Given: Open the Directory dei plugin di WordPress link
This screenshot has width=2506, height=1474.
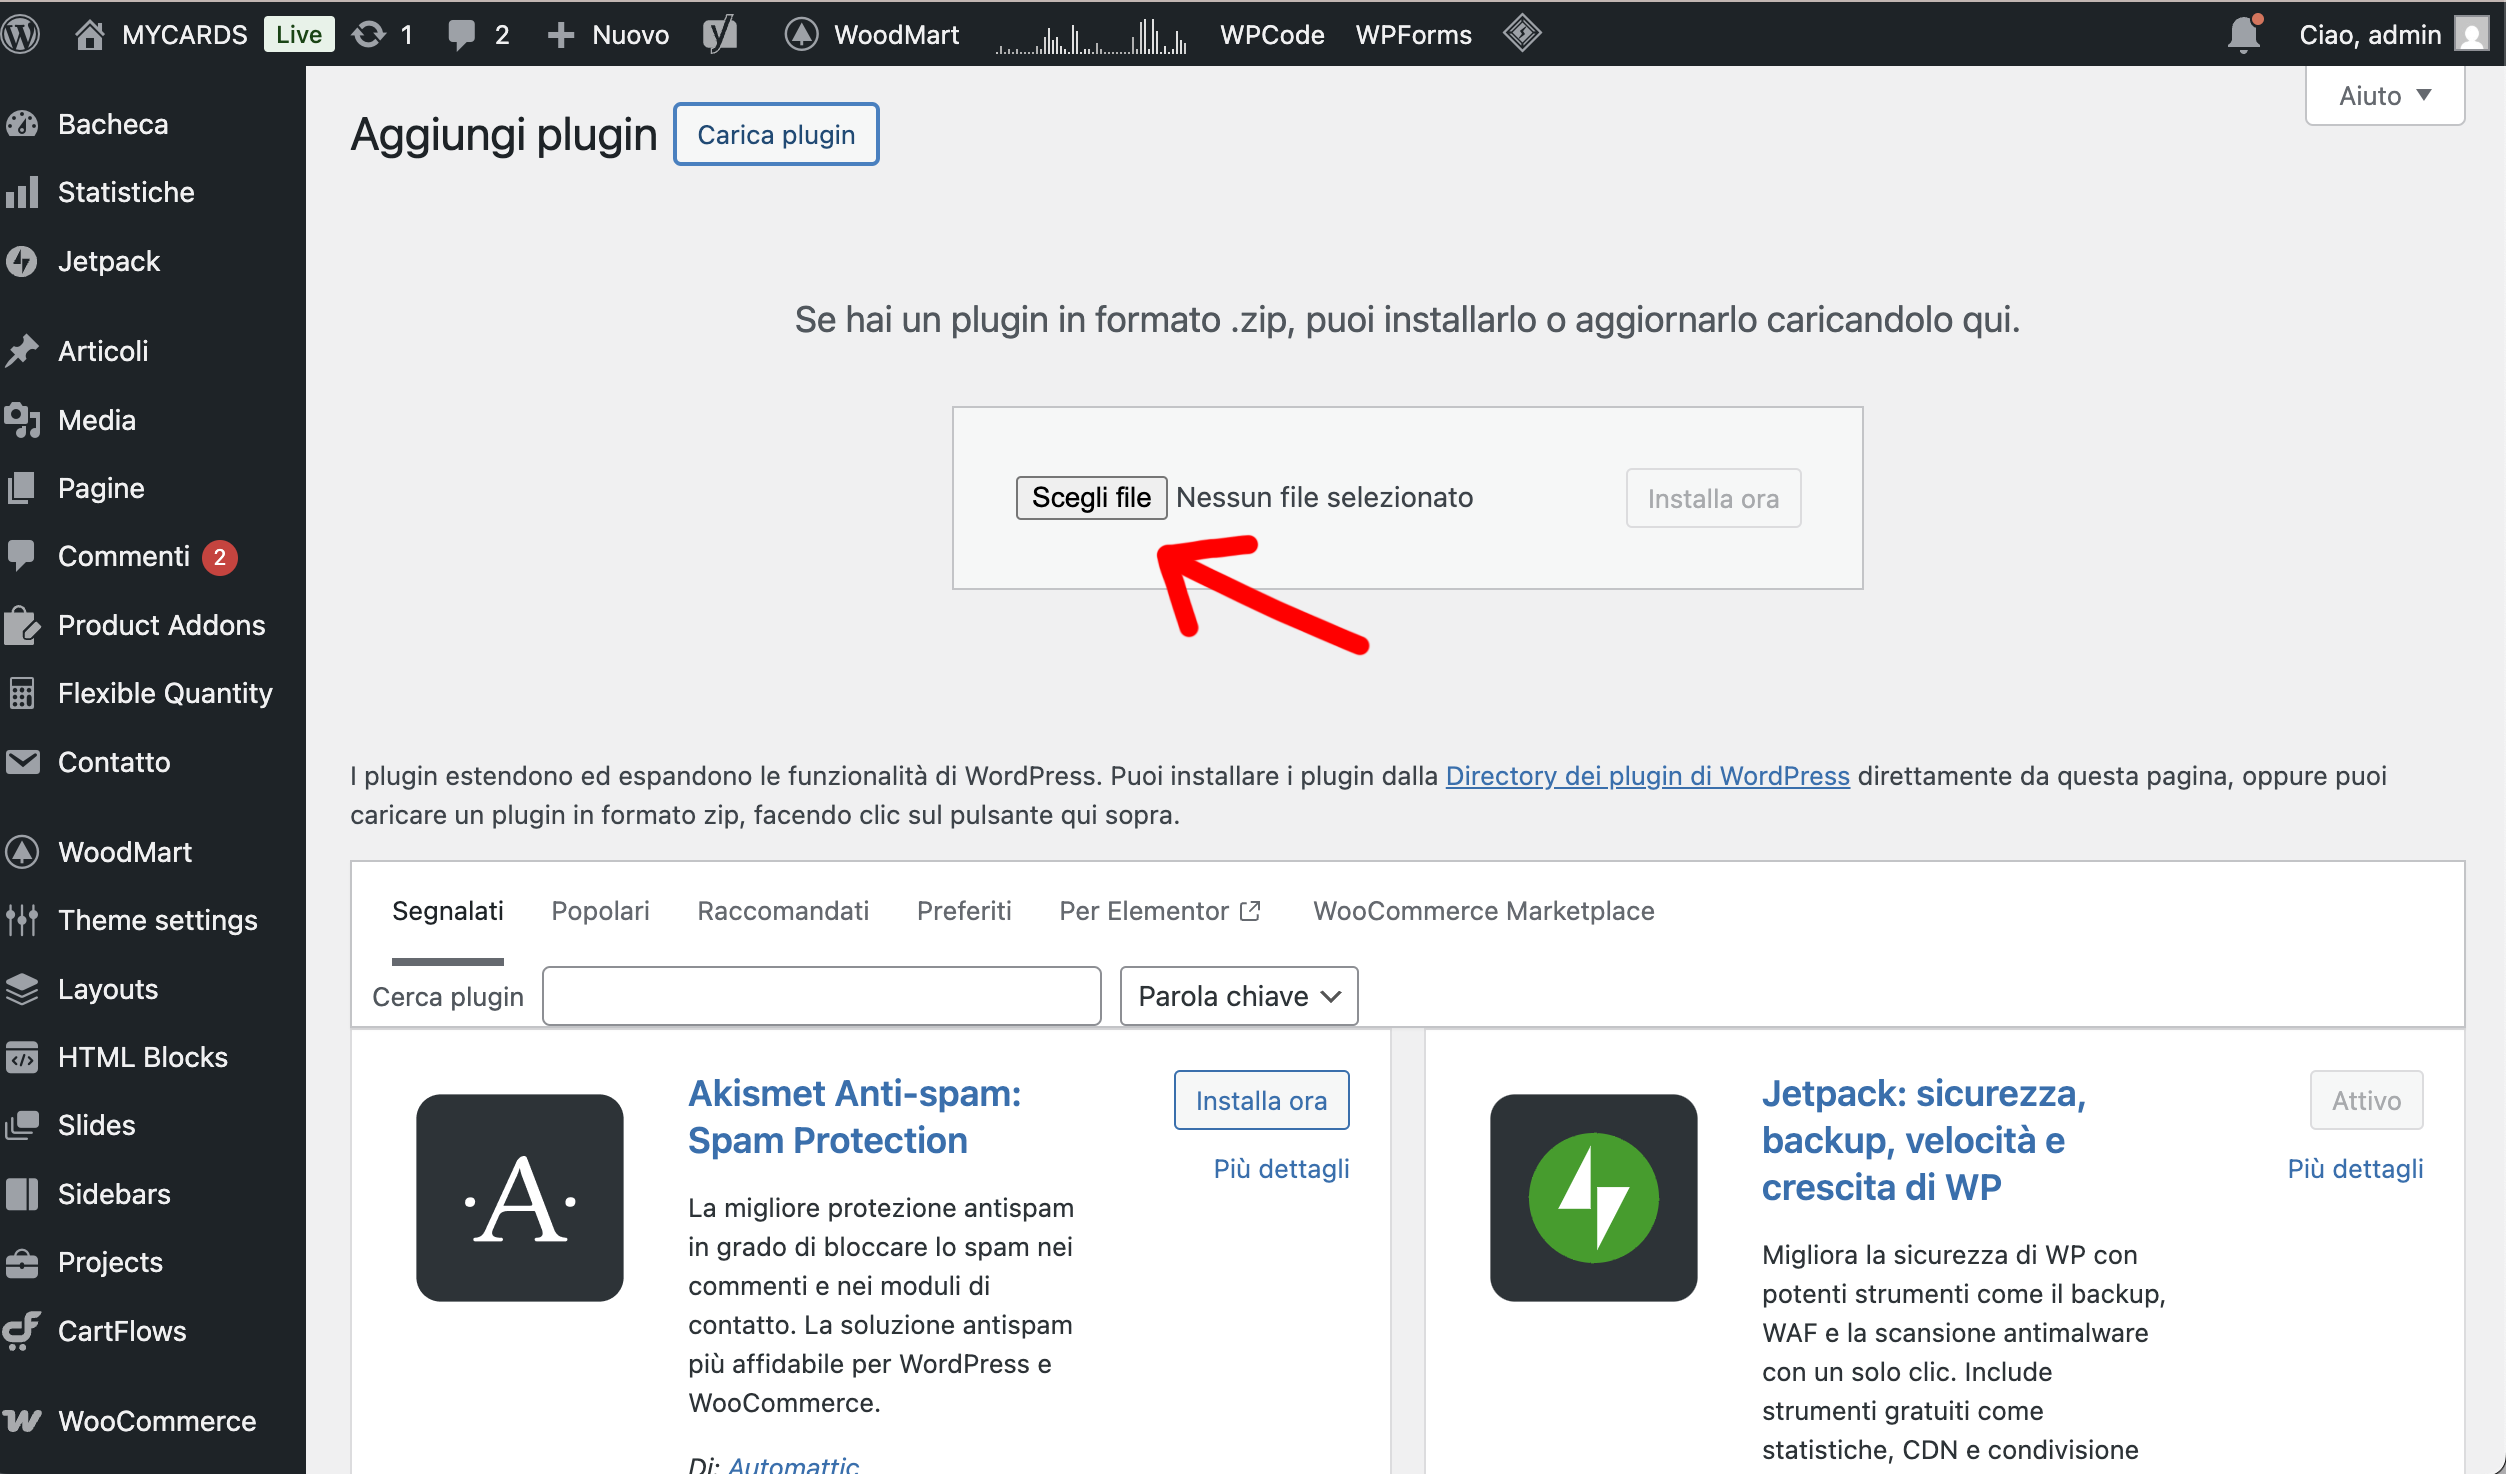Looking at the screenshot, I should pos(1647,776).
